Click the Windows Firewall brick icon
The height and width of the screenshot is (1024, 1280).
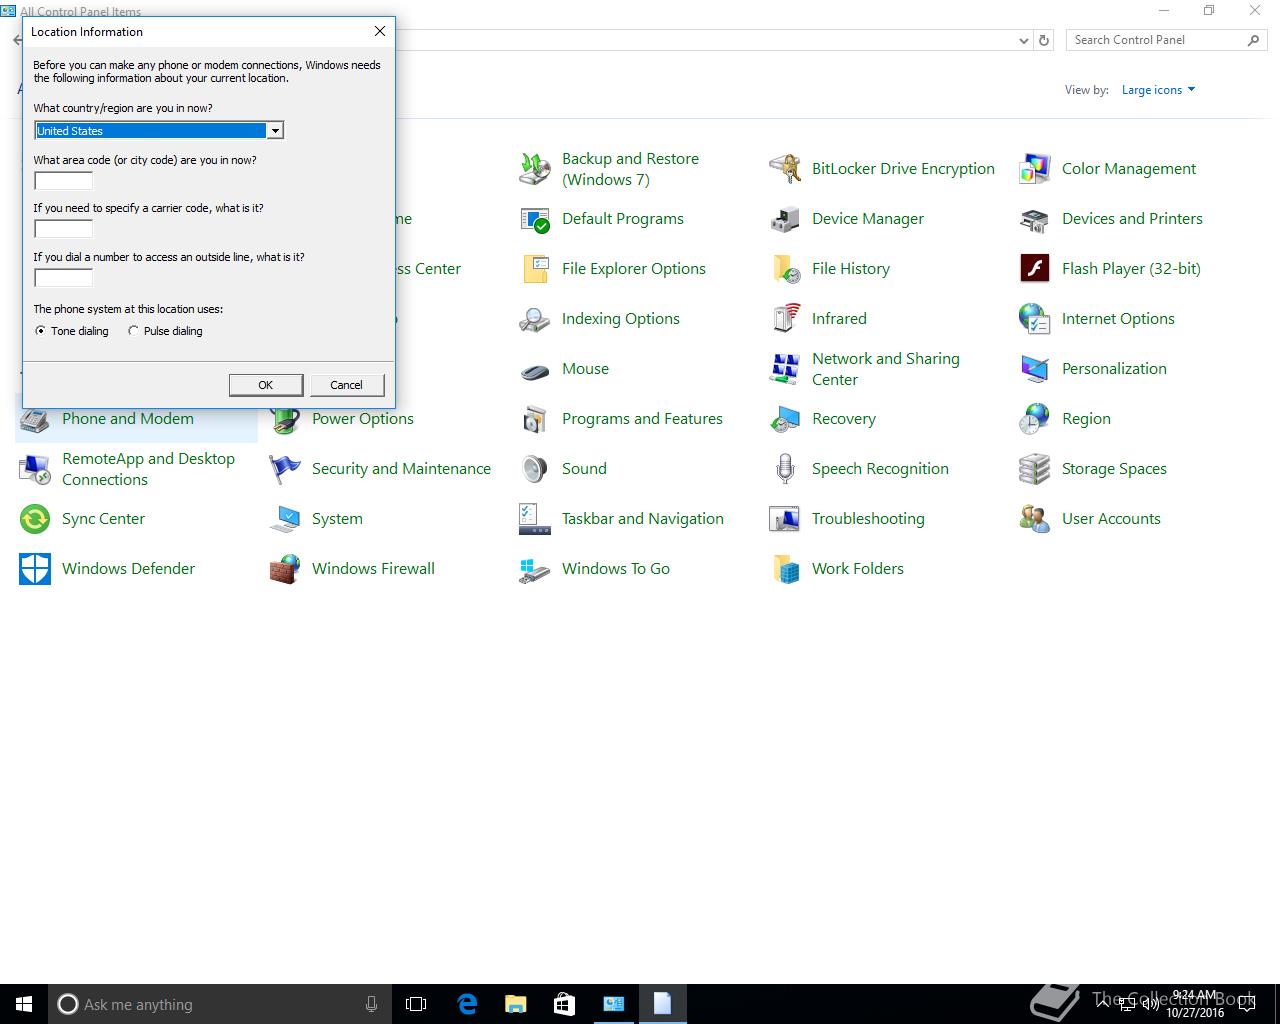[285, 569]
